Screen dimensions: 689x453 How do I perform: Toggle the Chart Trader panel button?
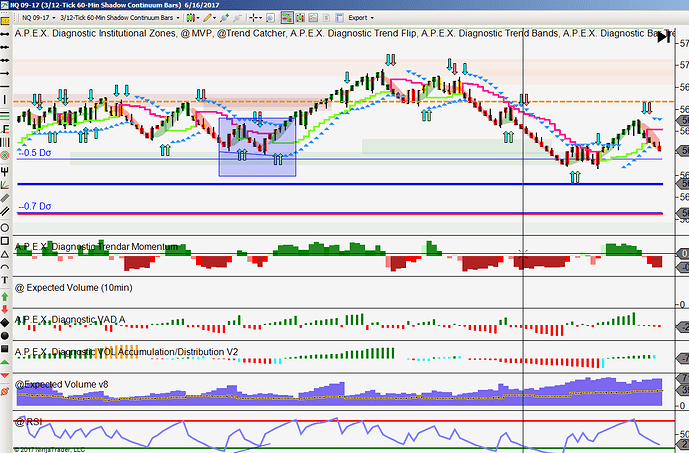click(x=287, y=18)
